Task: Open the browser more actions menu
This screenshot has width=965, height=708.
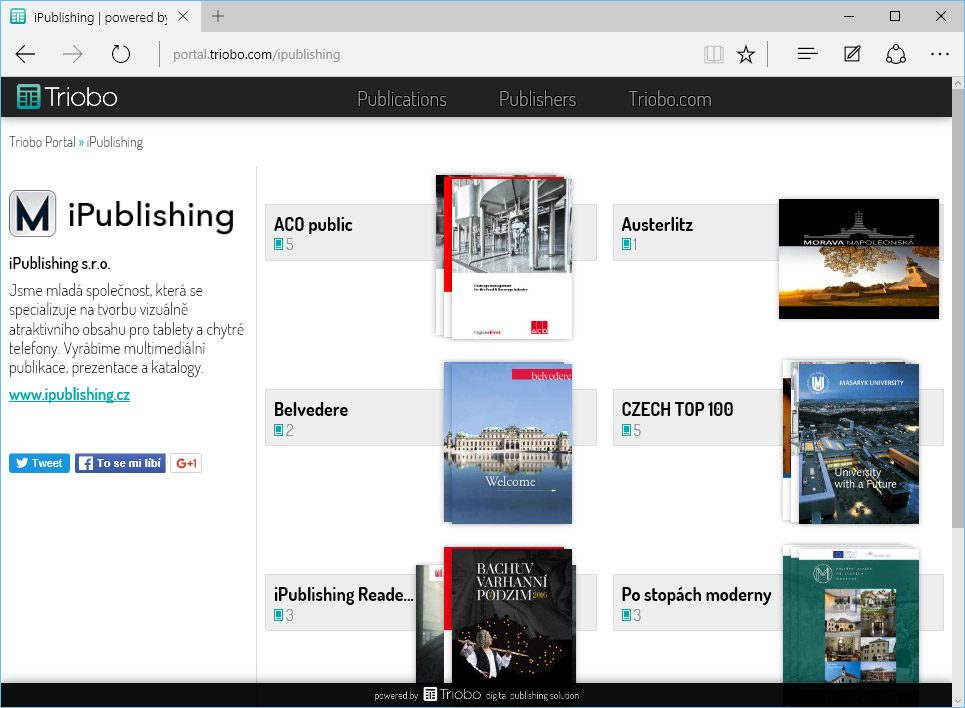Action: (x=940, y=54)
